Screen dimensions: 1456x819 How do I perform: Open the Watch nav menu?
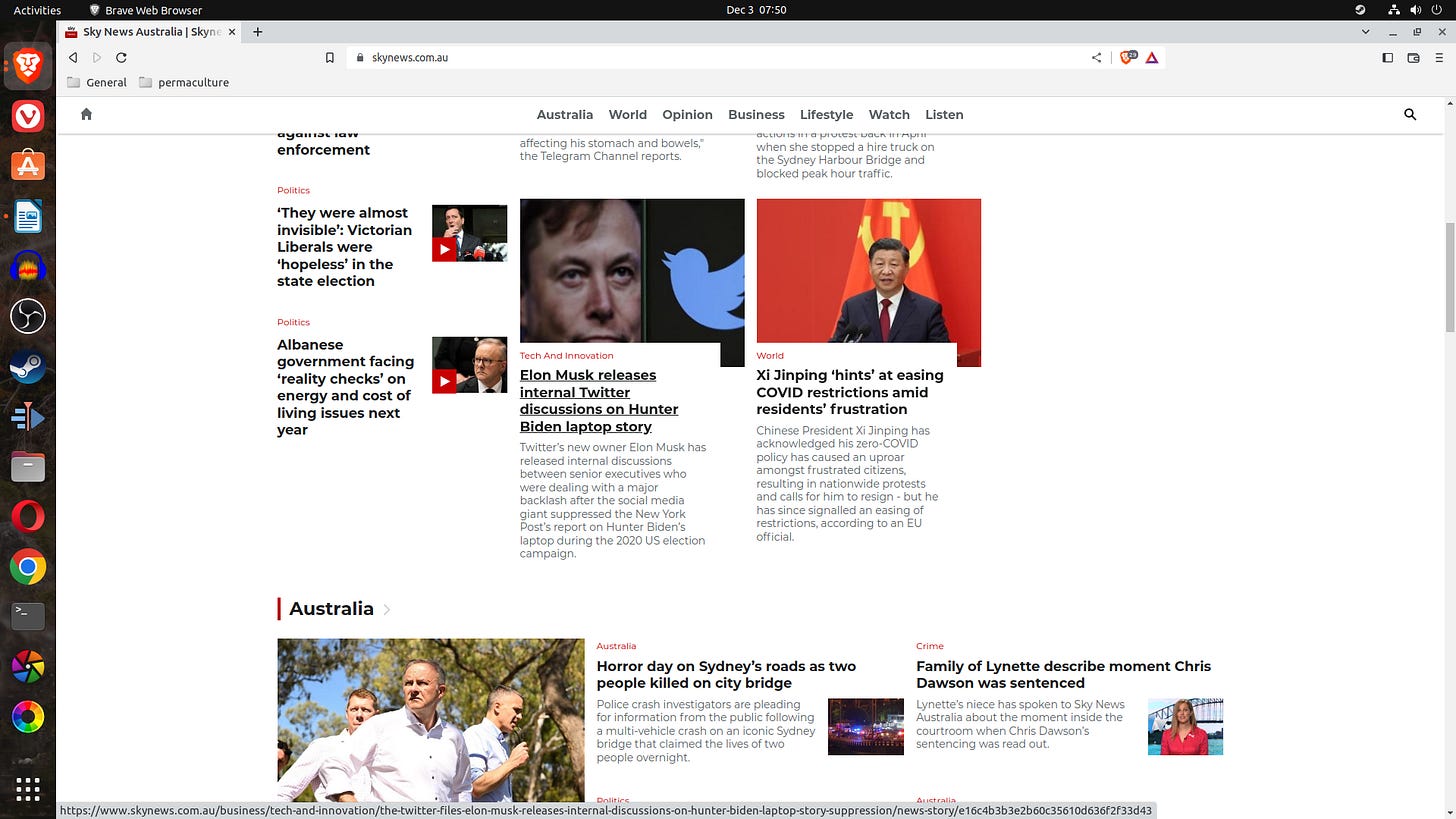coord(889,115)
